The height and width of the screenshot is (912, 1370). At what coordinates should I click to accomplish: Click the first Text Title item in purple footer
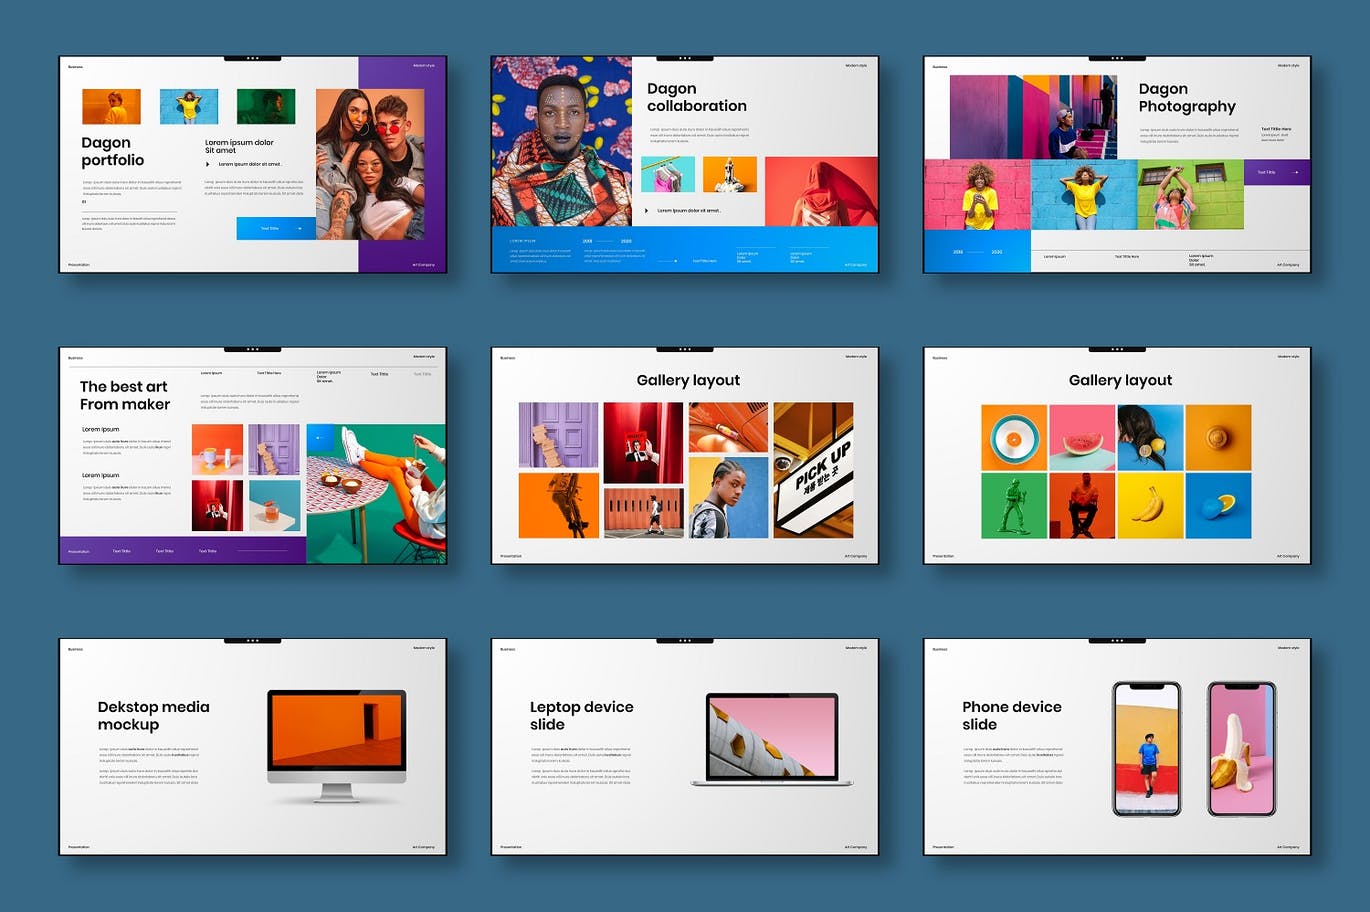coord(121,551)
